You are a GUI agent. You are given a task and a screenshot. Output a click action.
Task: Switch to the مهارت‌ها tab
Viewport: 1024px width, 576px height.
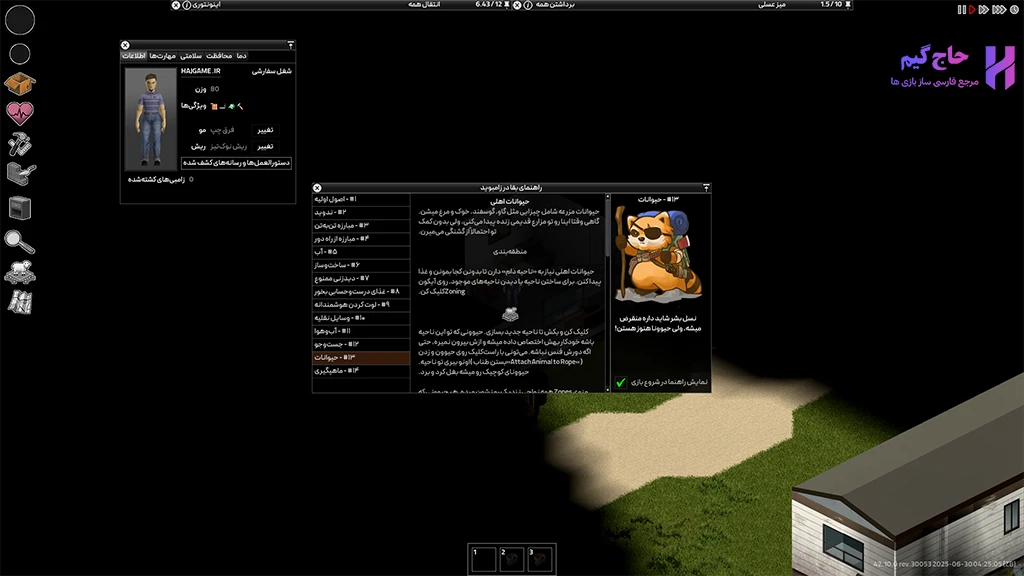click(x=163, y=56)
